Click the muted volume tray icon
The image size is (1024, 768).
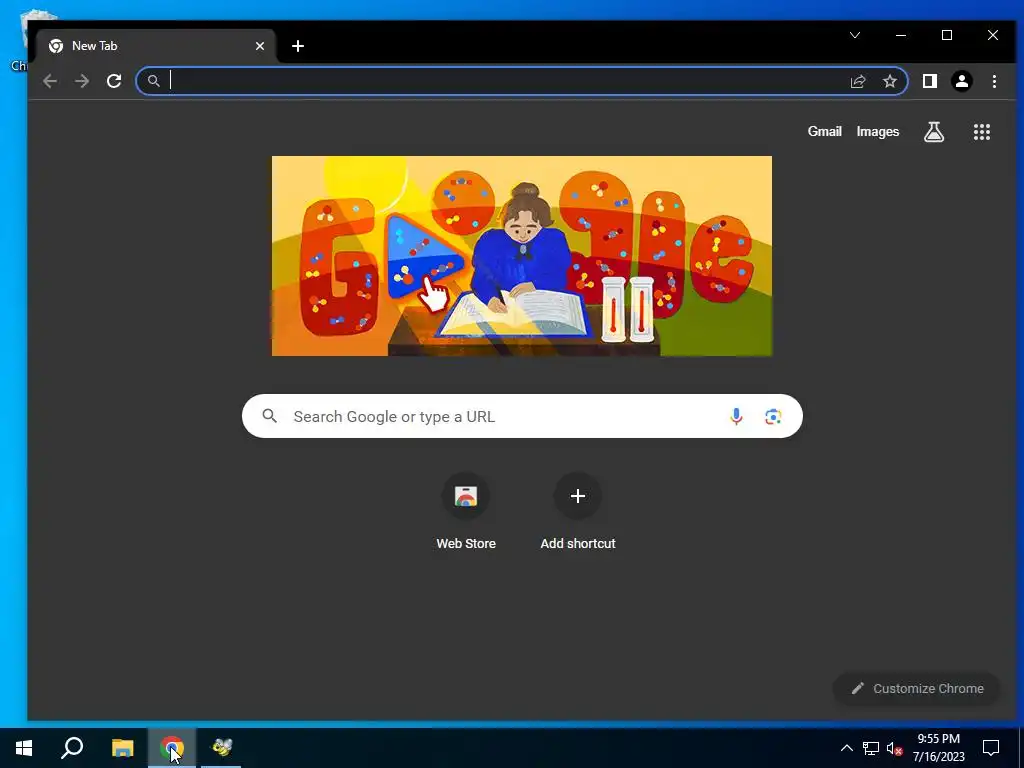click(x=894, y=748)
